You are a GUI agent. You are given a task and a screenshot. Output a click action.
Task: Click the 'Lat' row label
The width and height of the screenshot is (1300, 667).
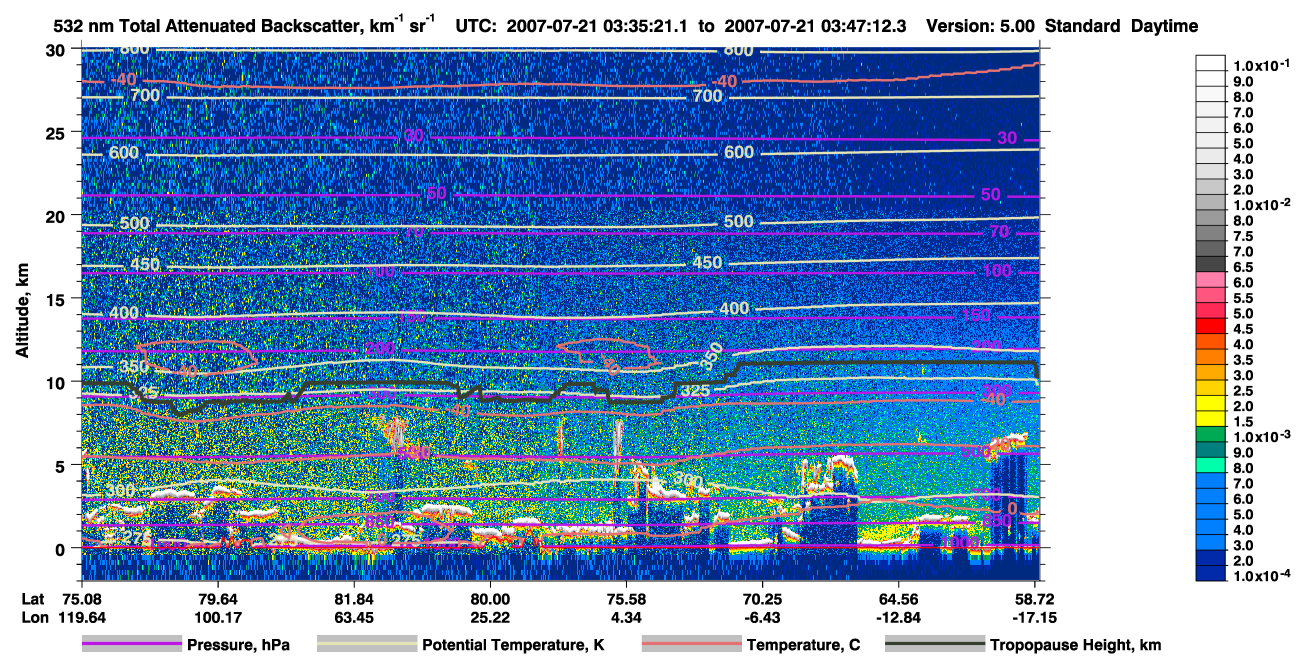point(32,599)
